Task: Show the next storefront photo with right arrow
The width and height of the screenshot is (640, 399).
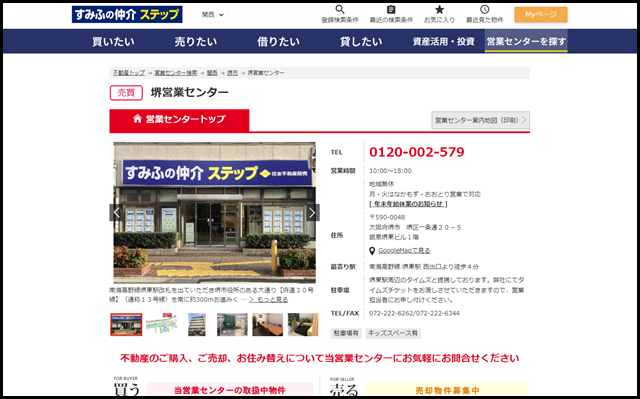Action: (x=313, y=213)
